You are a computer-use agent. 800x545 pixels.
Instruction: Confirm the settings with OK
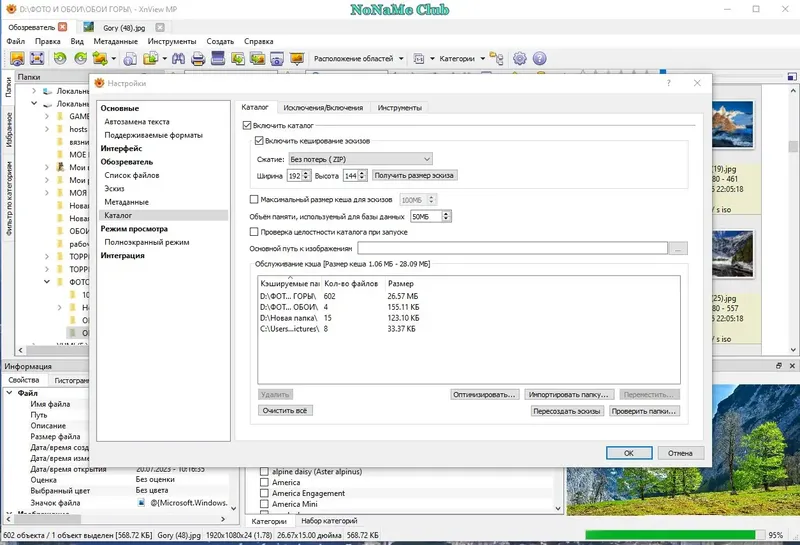pyautogui.click(x=629, y=453)
